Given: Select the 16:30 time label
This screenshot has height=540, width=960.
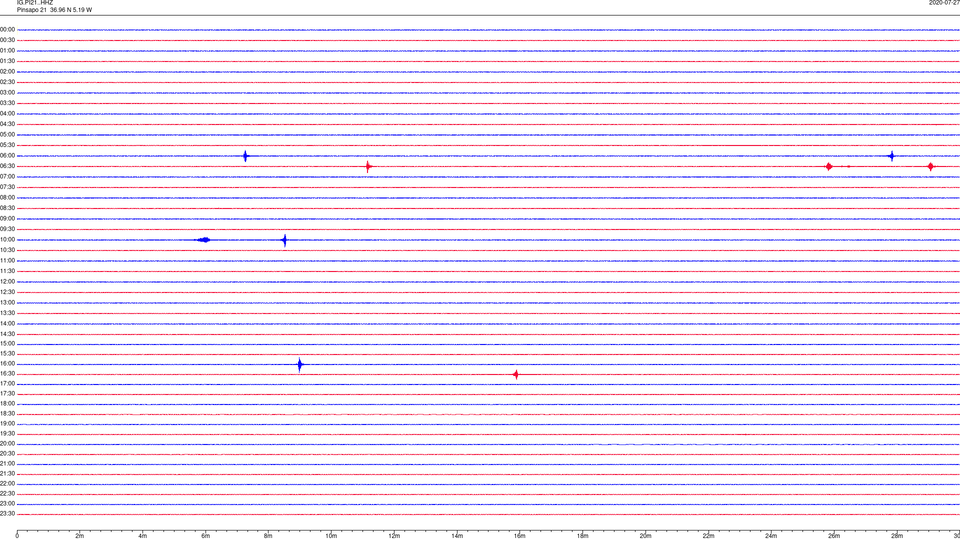Looking at the screenshot, I should [x=7, y=373].
